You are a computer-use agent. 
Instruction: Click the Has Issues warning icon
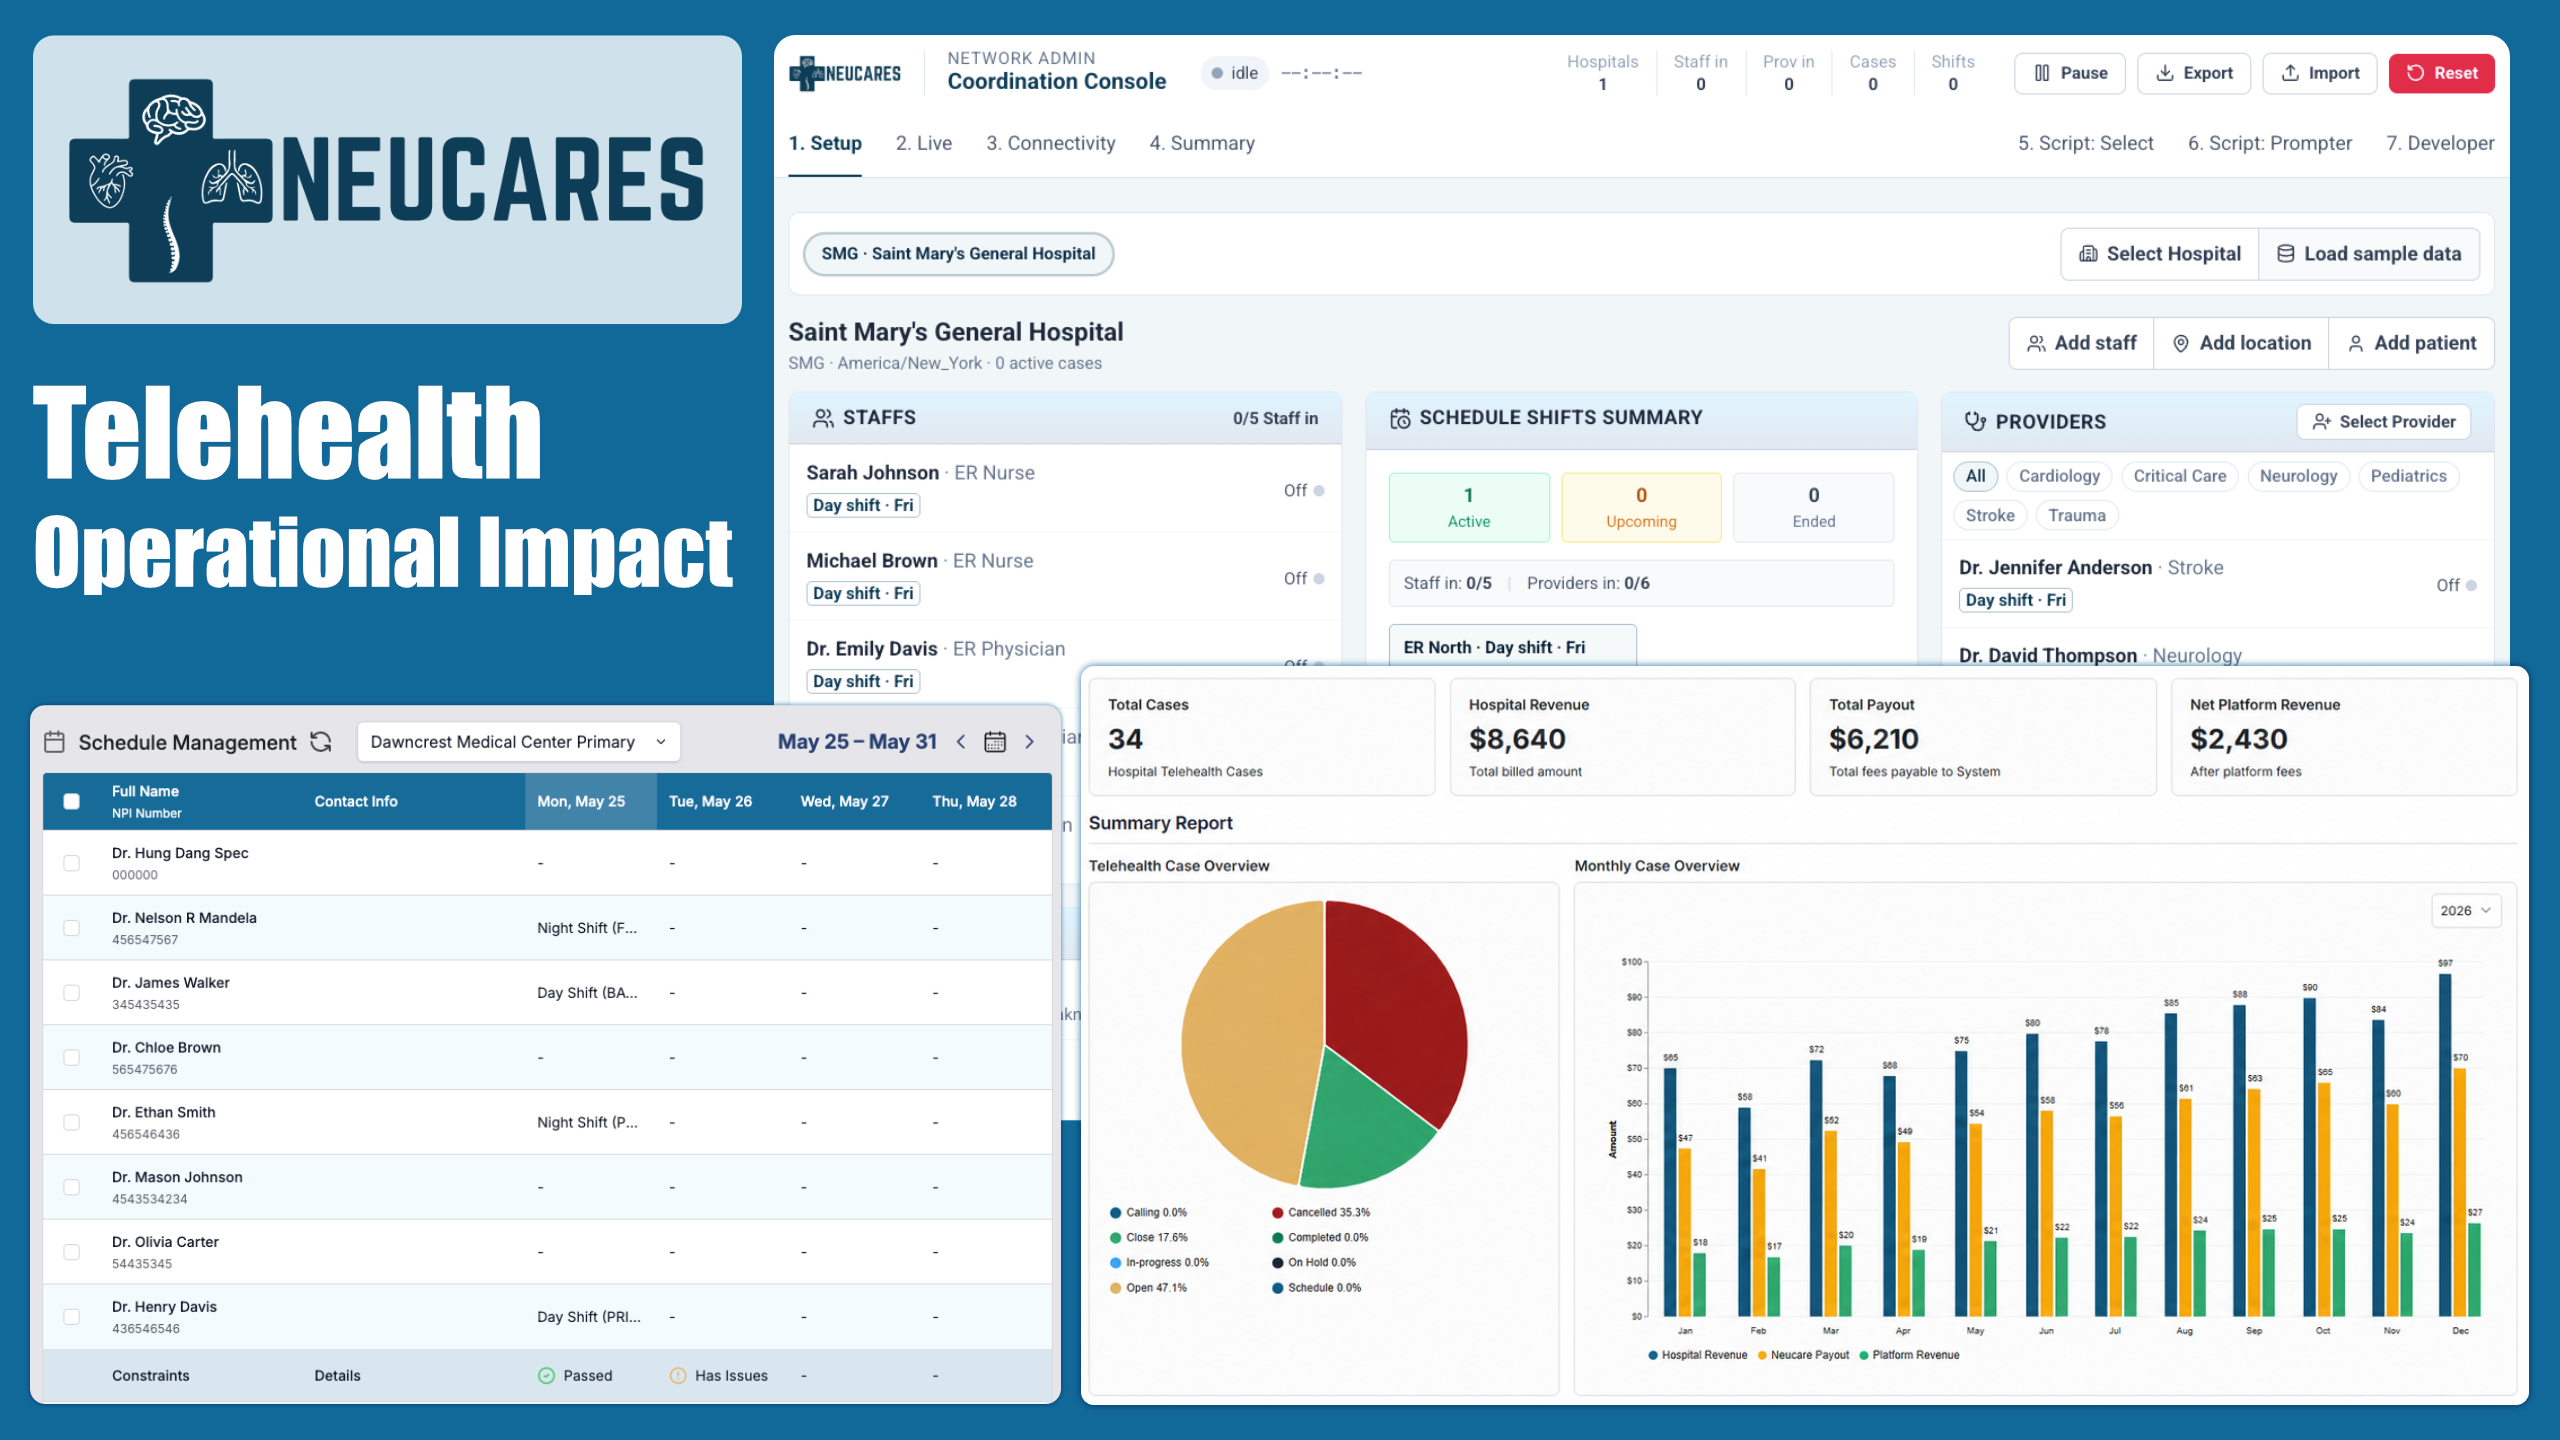tap(678, 1376)
